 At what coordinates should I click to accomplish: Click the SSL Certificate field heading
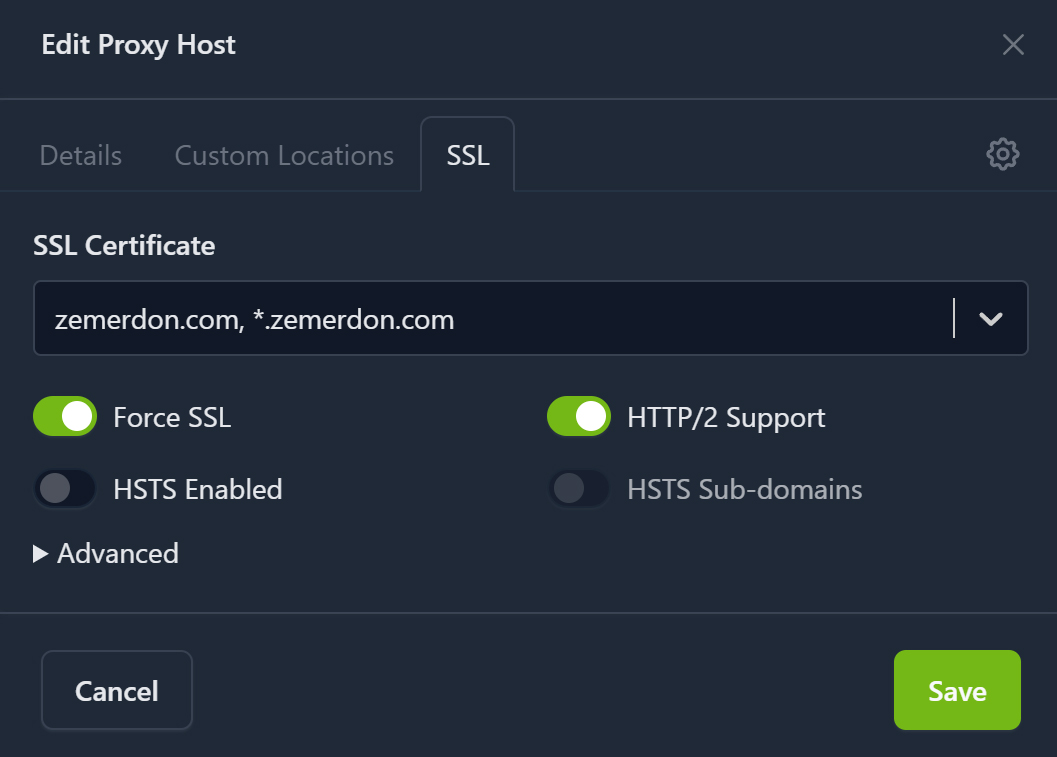pyautogui.click(x=124, y=246)
